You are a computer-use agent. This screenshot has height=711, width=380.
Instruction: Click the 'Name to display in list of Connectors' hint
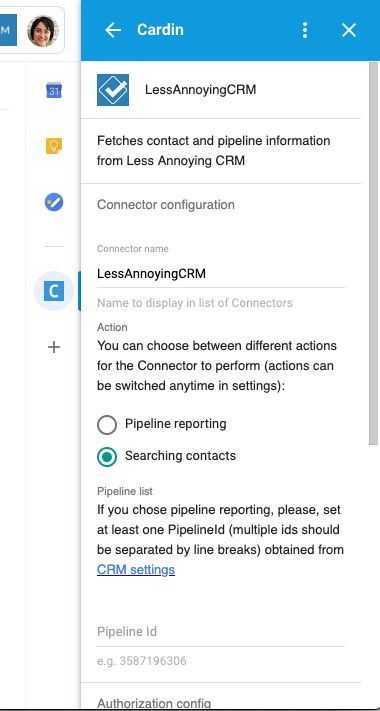(x=195, y=303)
